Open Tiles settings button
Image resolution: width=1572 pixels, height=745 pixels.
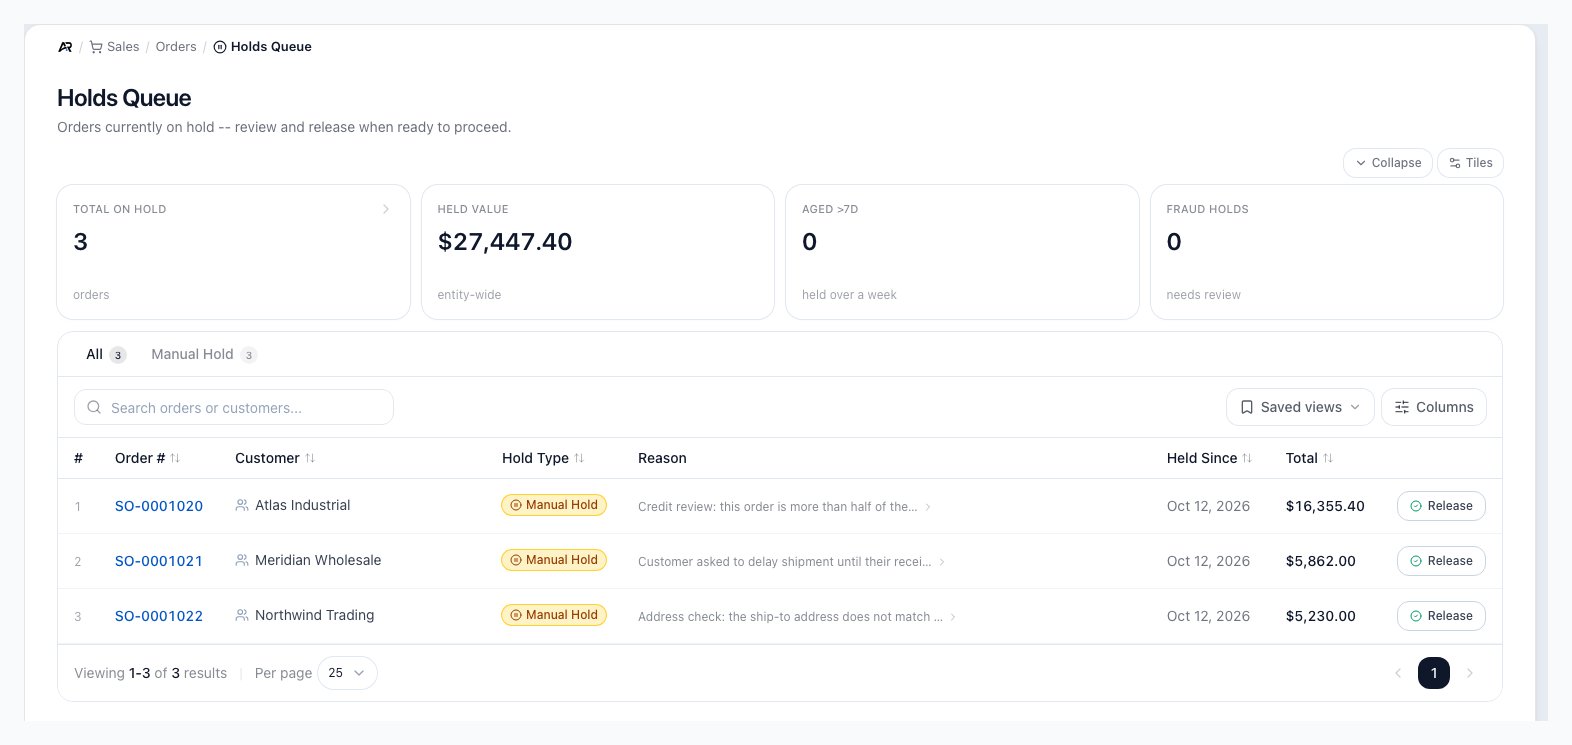coord(1470,163)
